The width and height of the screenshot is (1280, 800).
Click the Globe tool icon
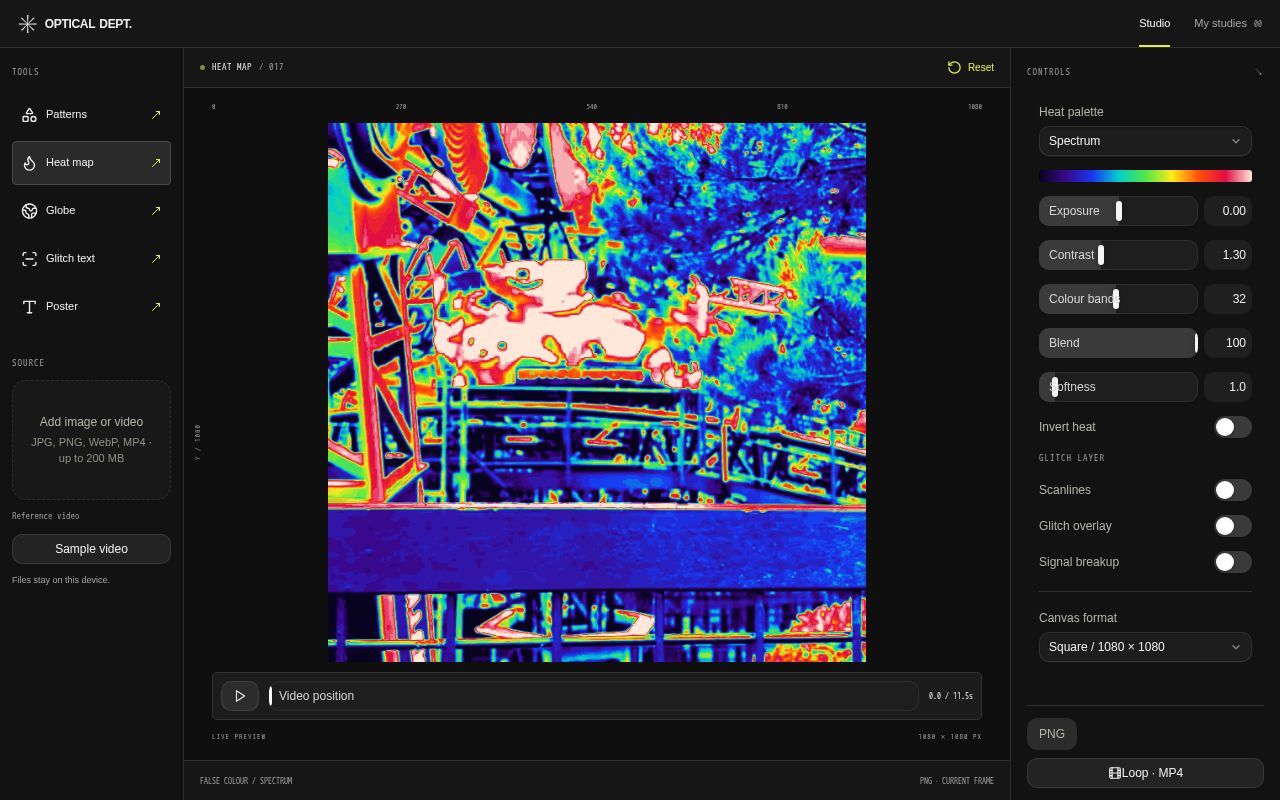(x=29, y=211)
